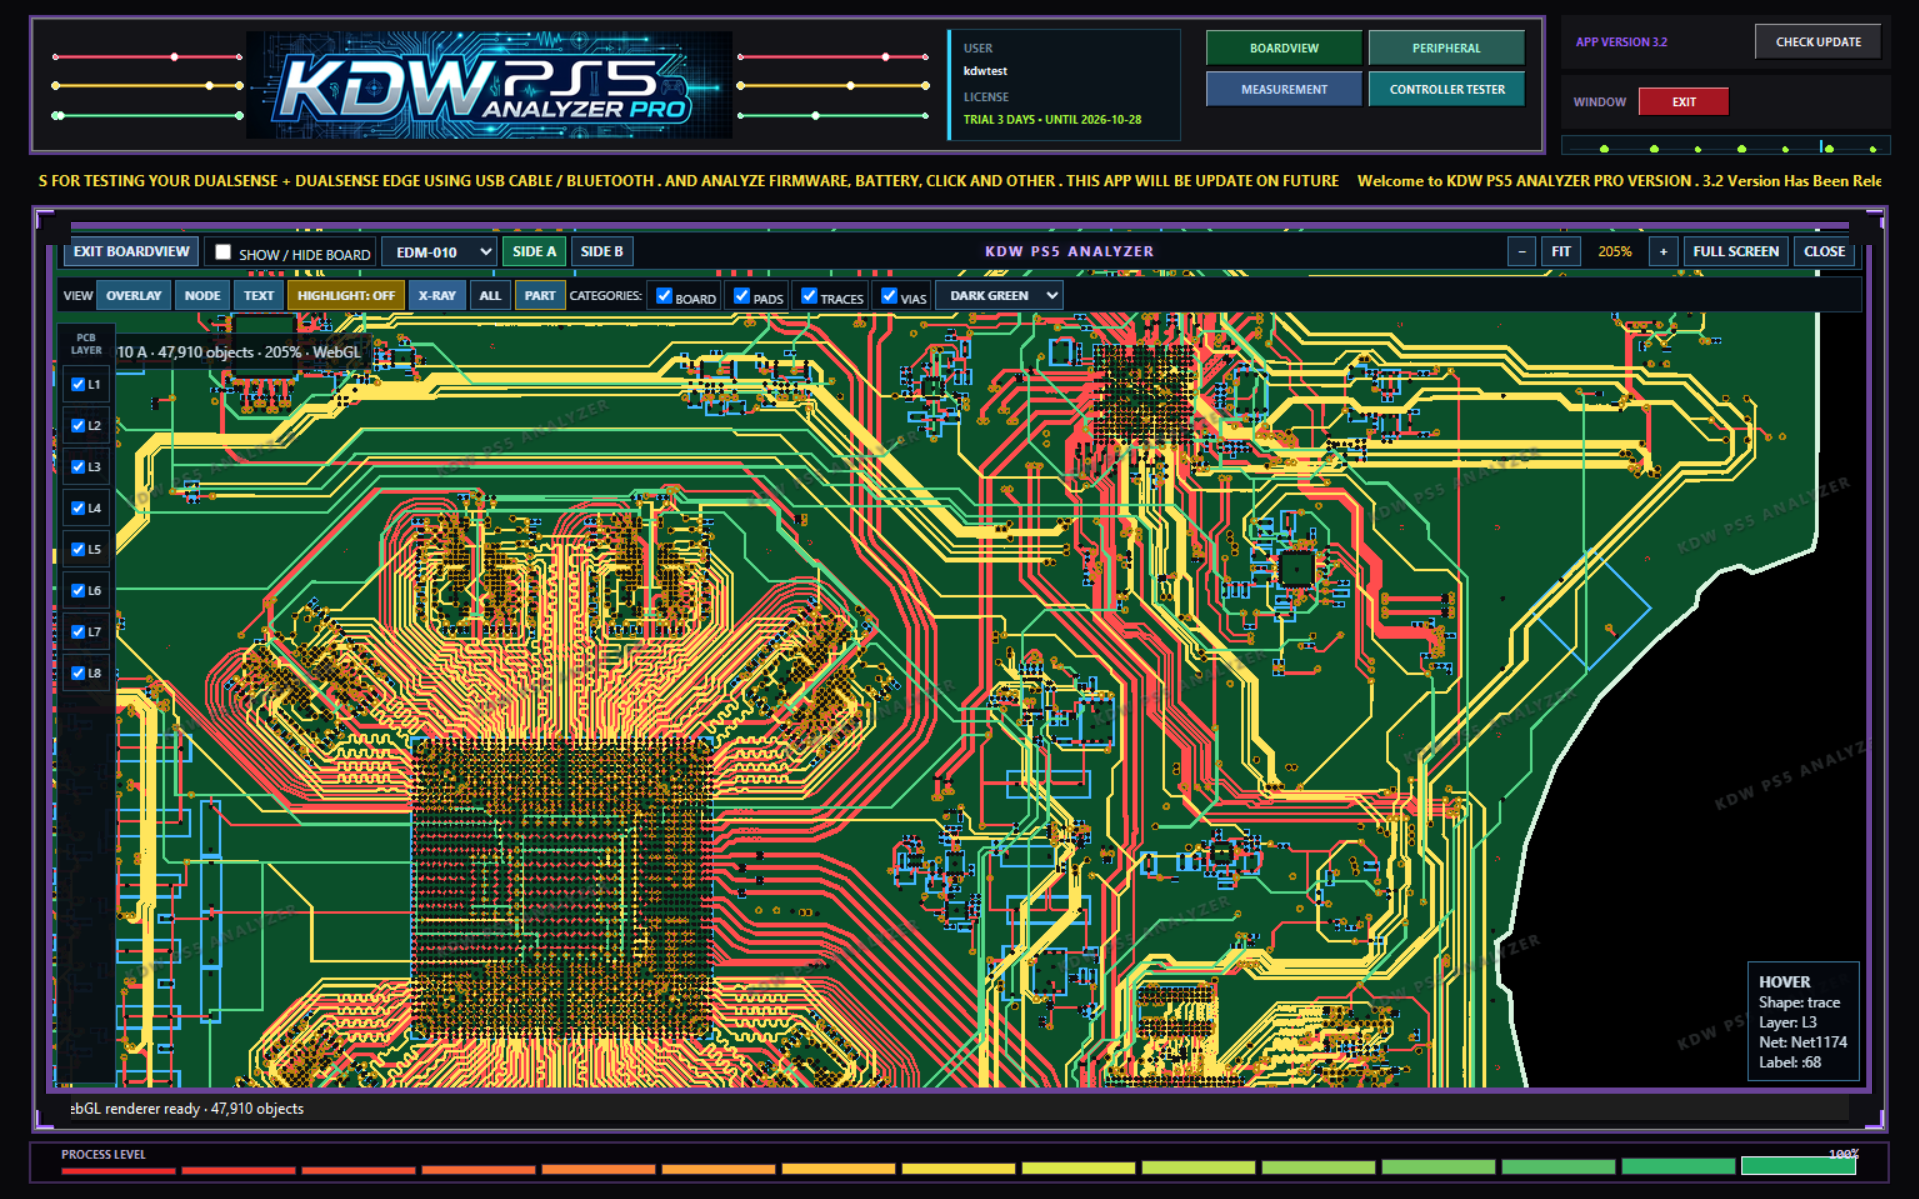Open the BOARDVIEW module
The image size is (1919, 1199).
pyautogui.click(x=1283, y=48)
